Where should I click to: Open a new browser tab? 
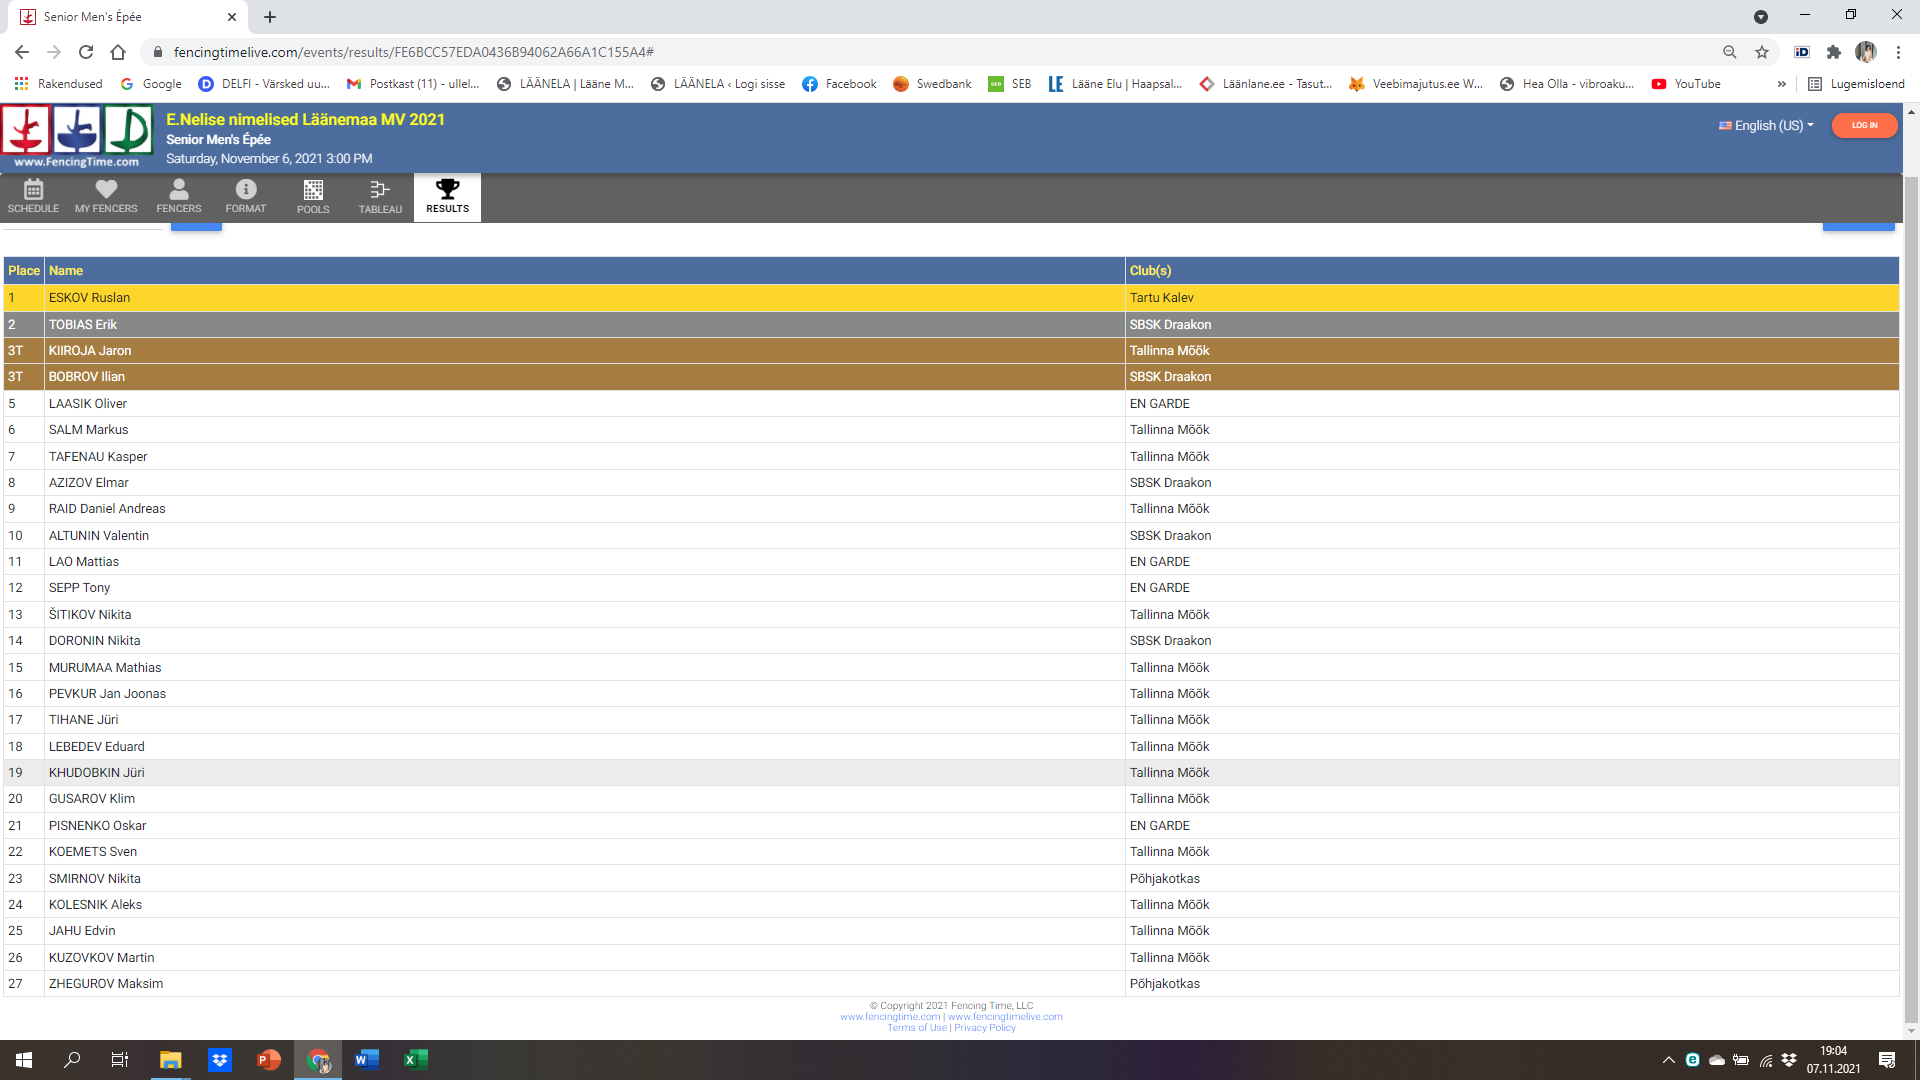[x=270, y=17]
